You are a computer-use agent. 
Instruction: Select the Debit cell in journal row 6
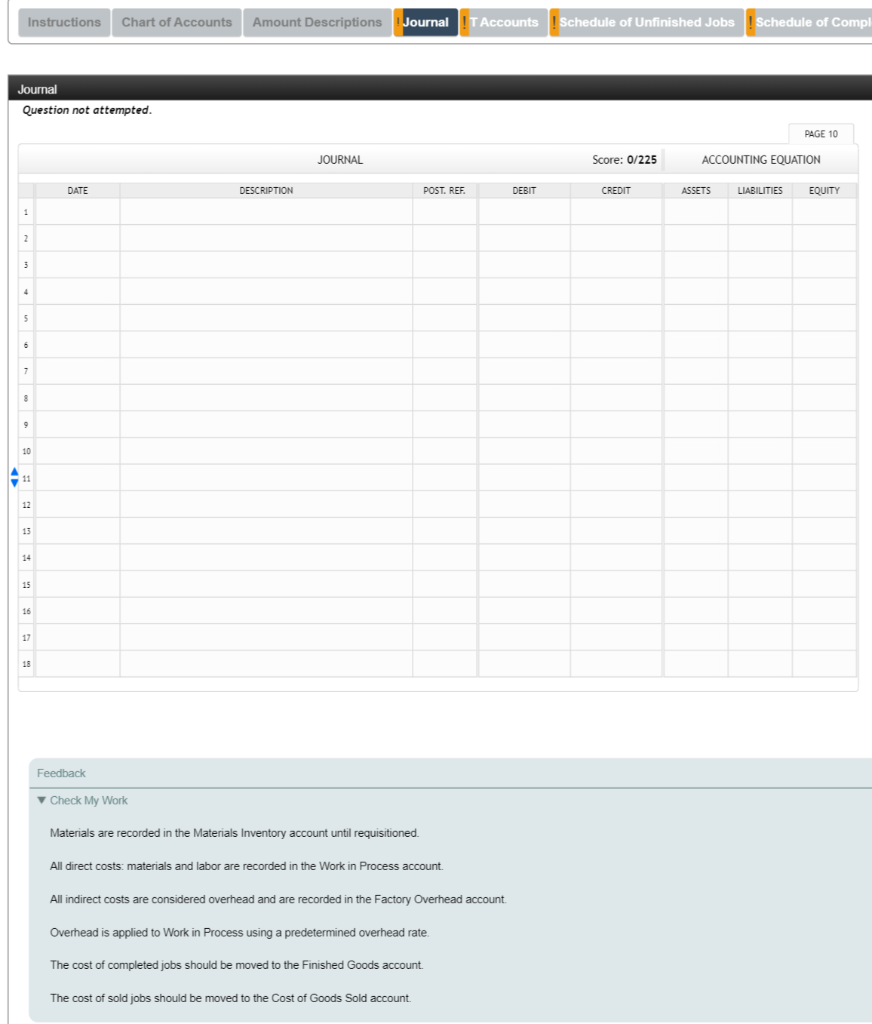point(525,345)
